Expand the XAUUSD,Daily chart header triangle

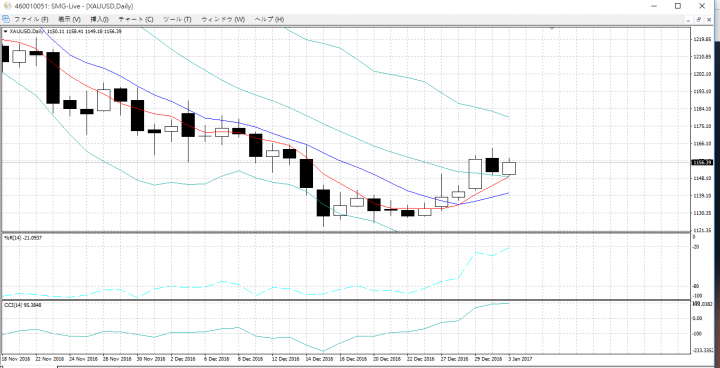[6, 32]
